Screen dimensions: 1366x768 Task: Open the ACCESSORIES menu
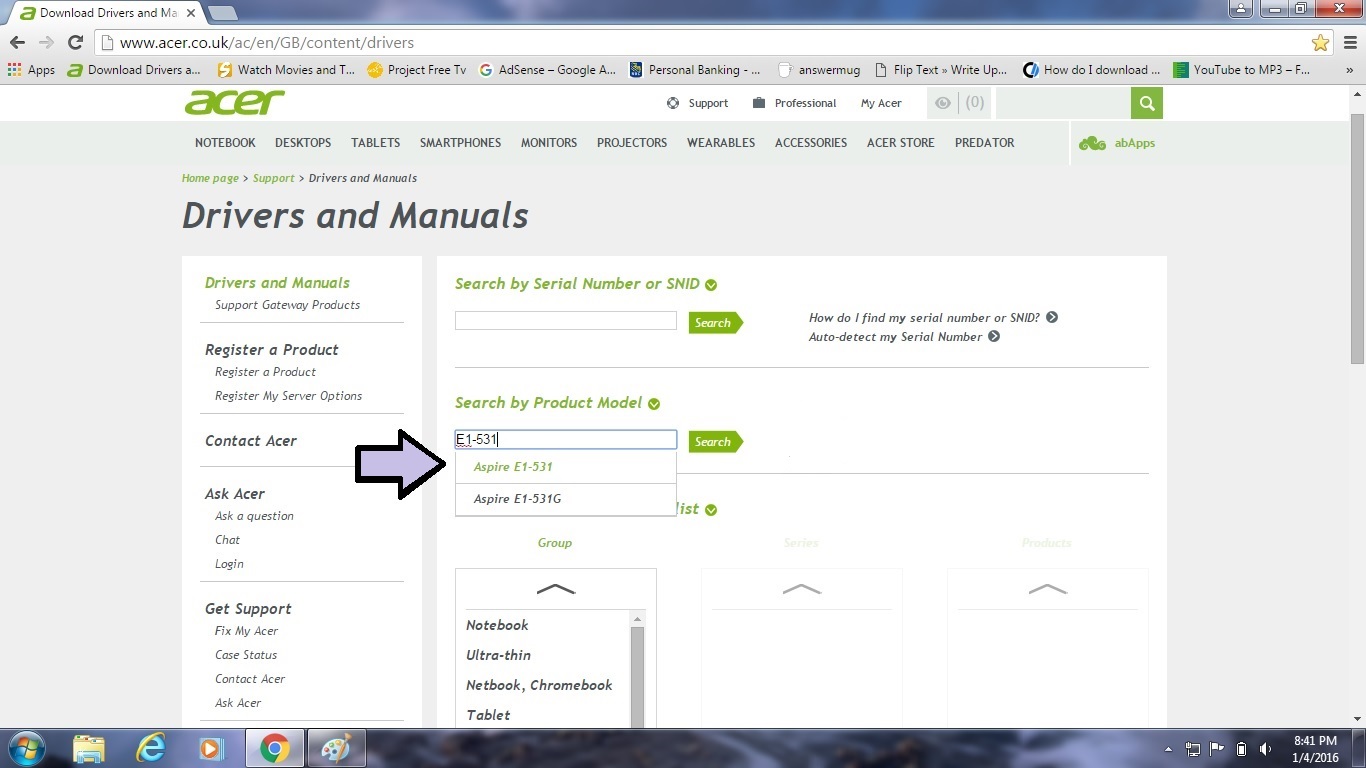(x=811, y=143)
